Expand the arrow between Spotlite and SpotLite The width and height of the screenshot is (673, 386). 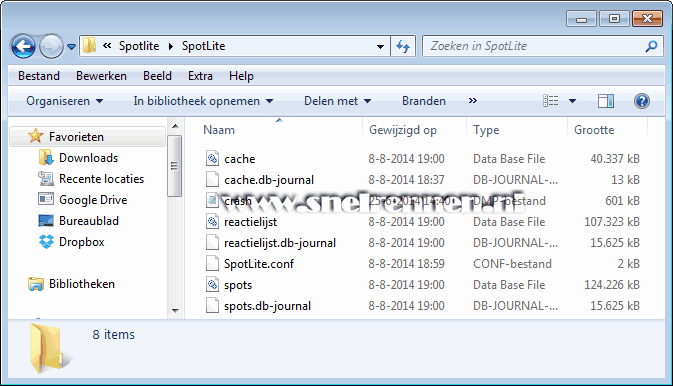170,46
